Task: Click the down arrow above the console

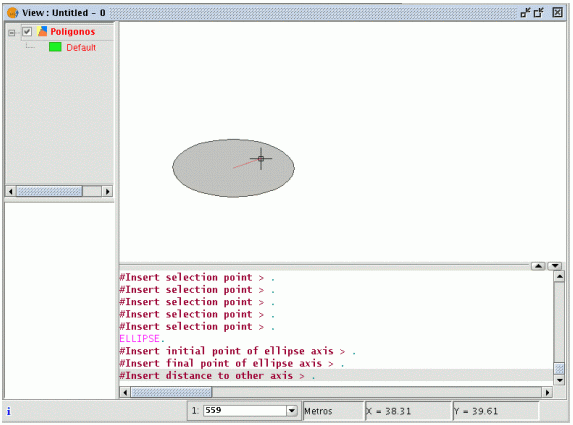Action: tap(555, 266)
